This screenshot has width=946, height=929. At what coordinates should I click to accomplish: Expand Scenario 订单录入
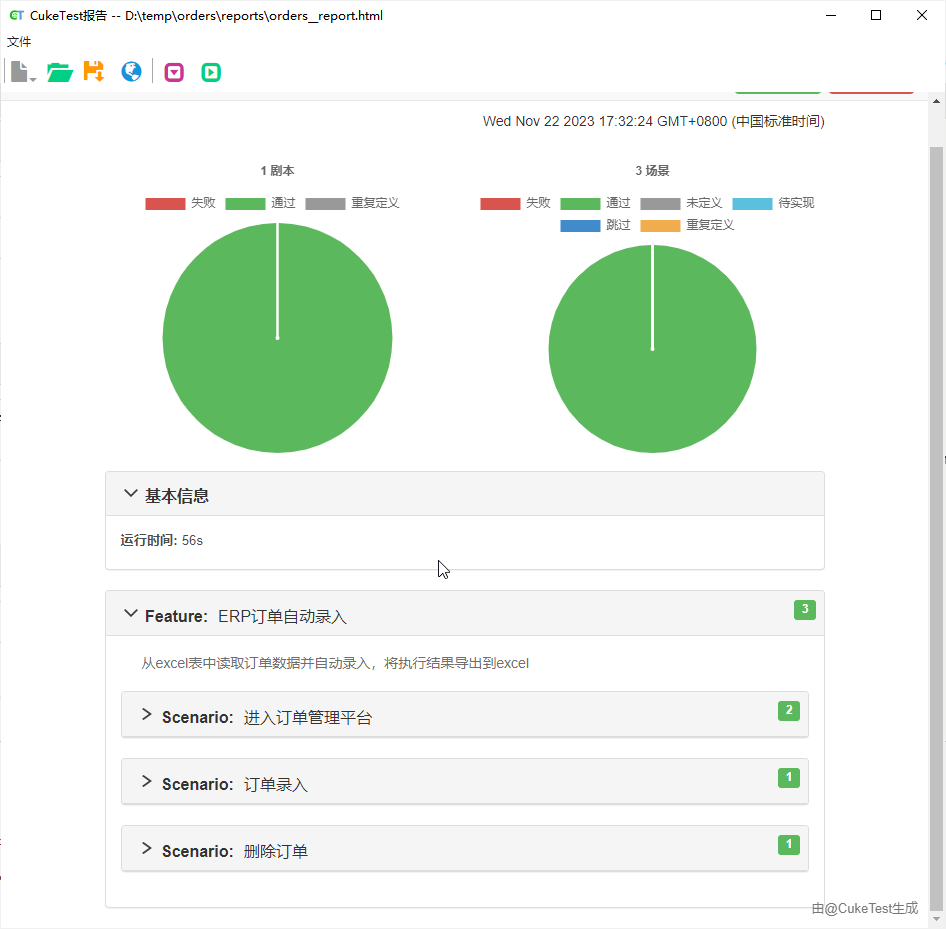pos(146,782)
